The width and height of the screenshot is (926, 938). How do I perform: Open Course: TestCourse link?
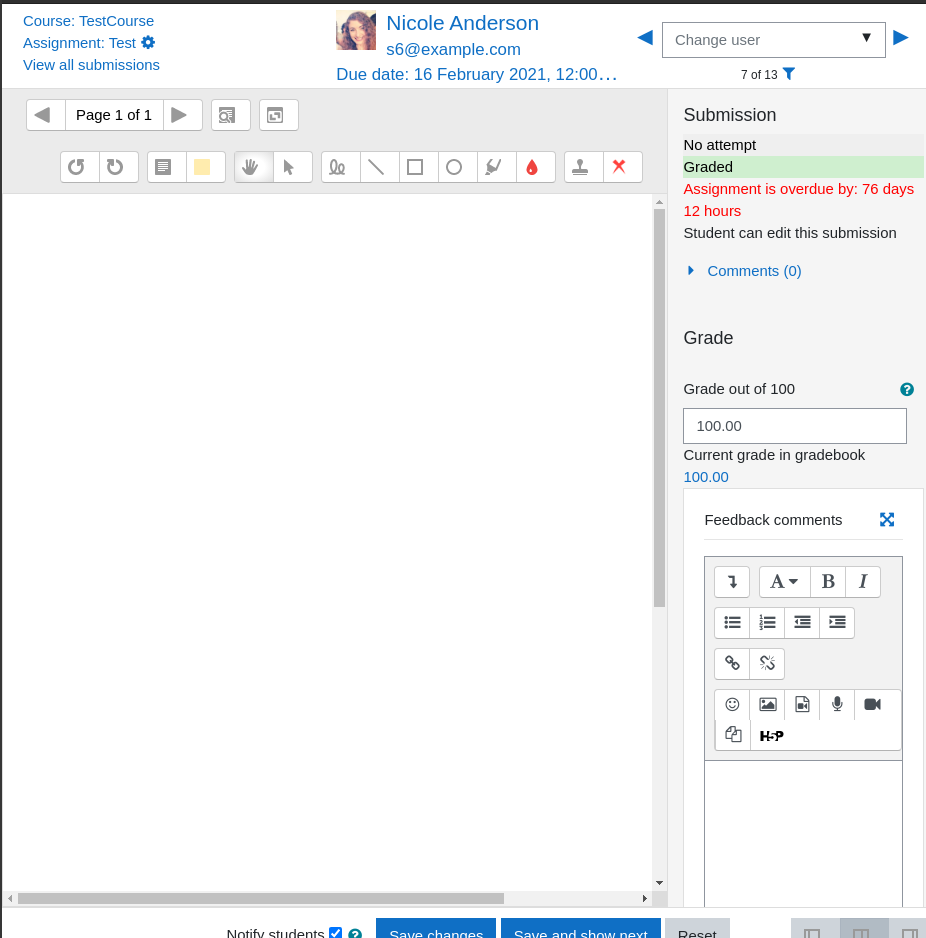89,21
